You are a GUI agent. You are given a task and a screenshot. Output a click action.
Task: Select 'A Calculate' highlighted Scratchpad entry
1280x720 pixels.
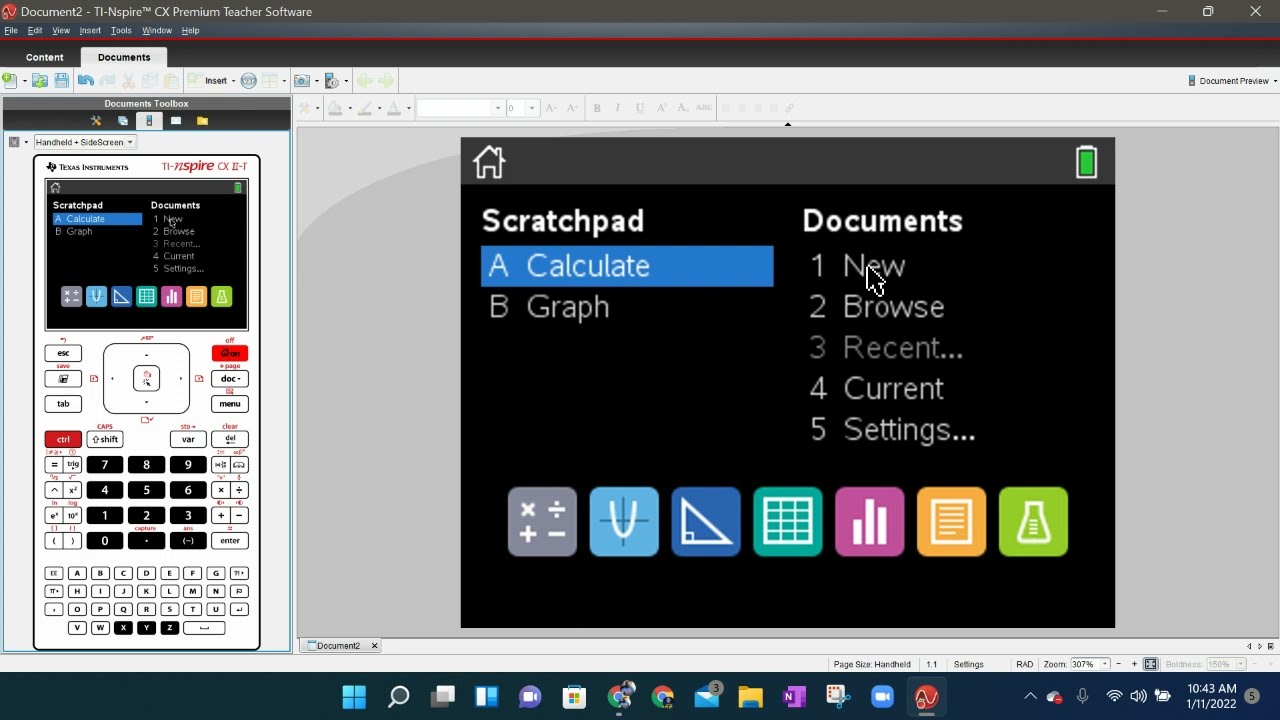point(627,266)
